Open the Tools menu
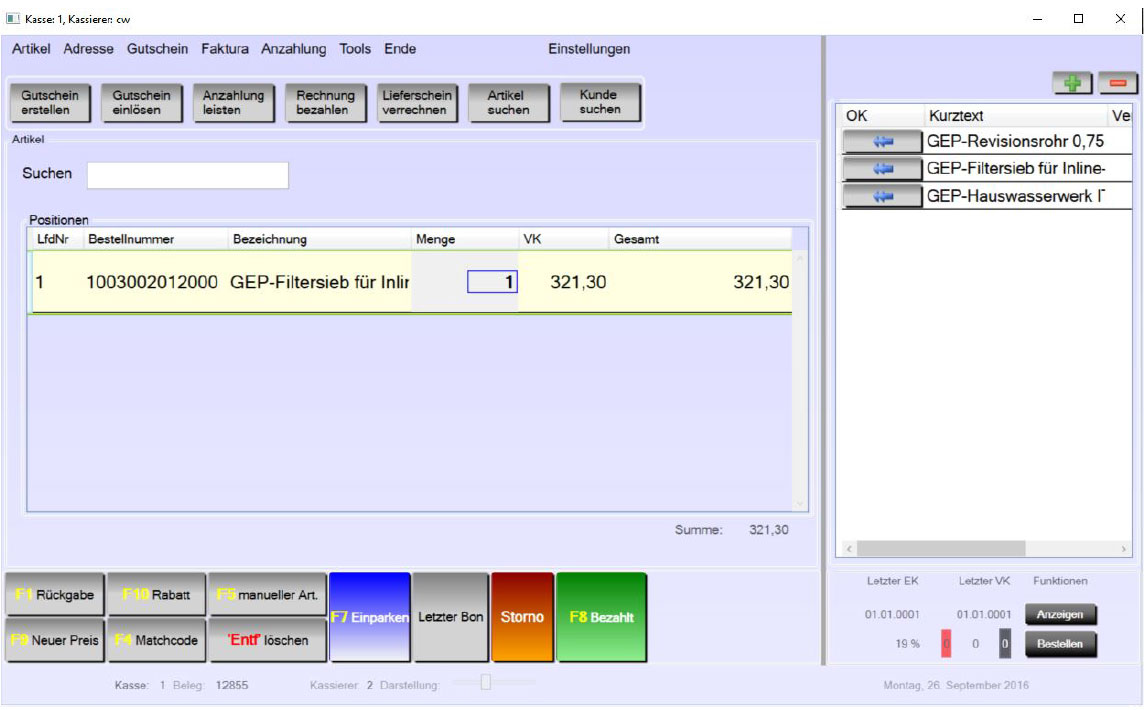The image size is (1148, 710). (x=355, y=49)
